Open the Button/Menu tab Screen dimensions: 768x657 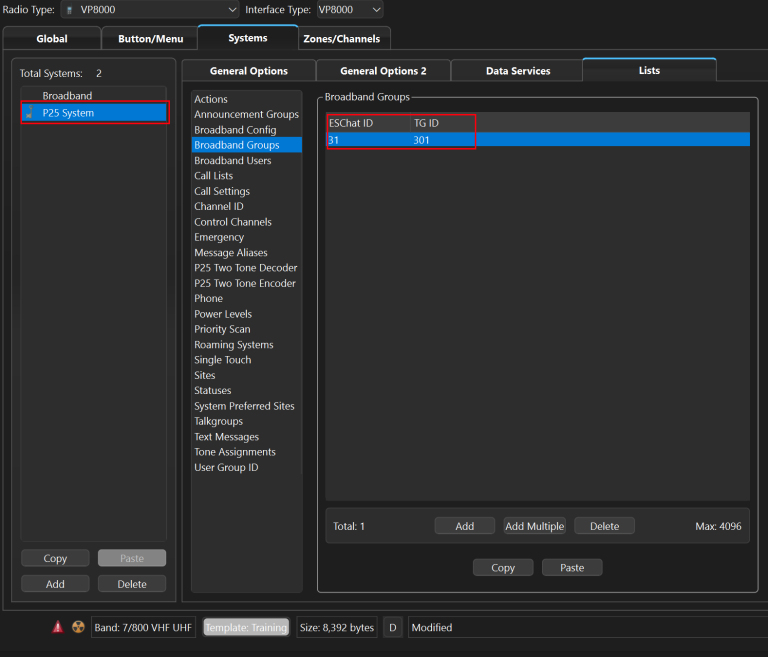coord(150,39)
